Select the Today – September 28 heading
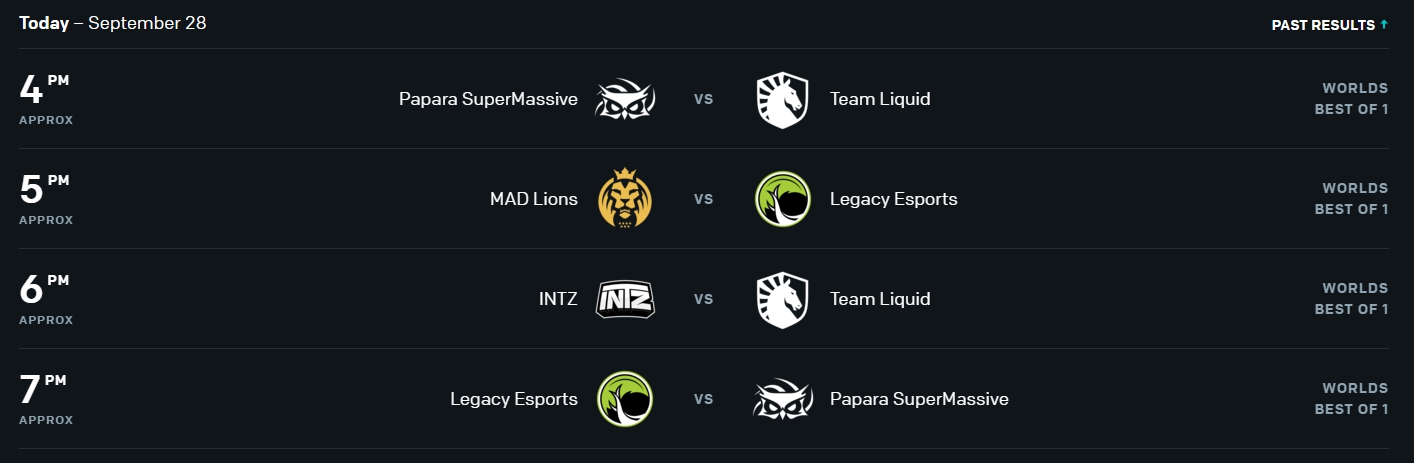Image resolution: width=1414 pixels, height=463 pixels. [112, 23]
